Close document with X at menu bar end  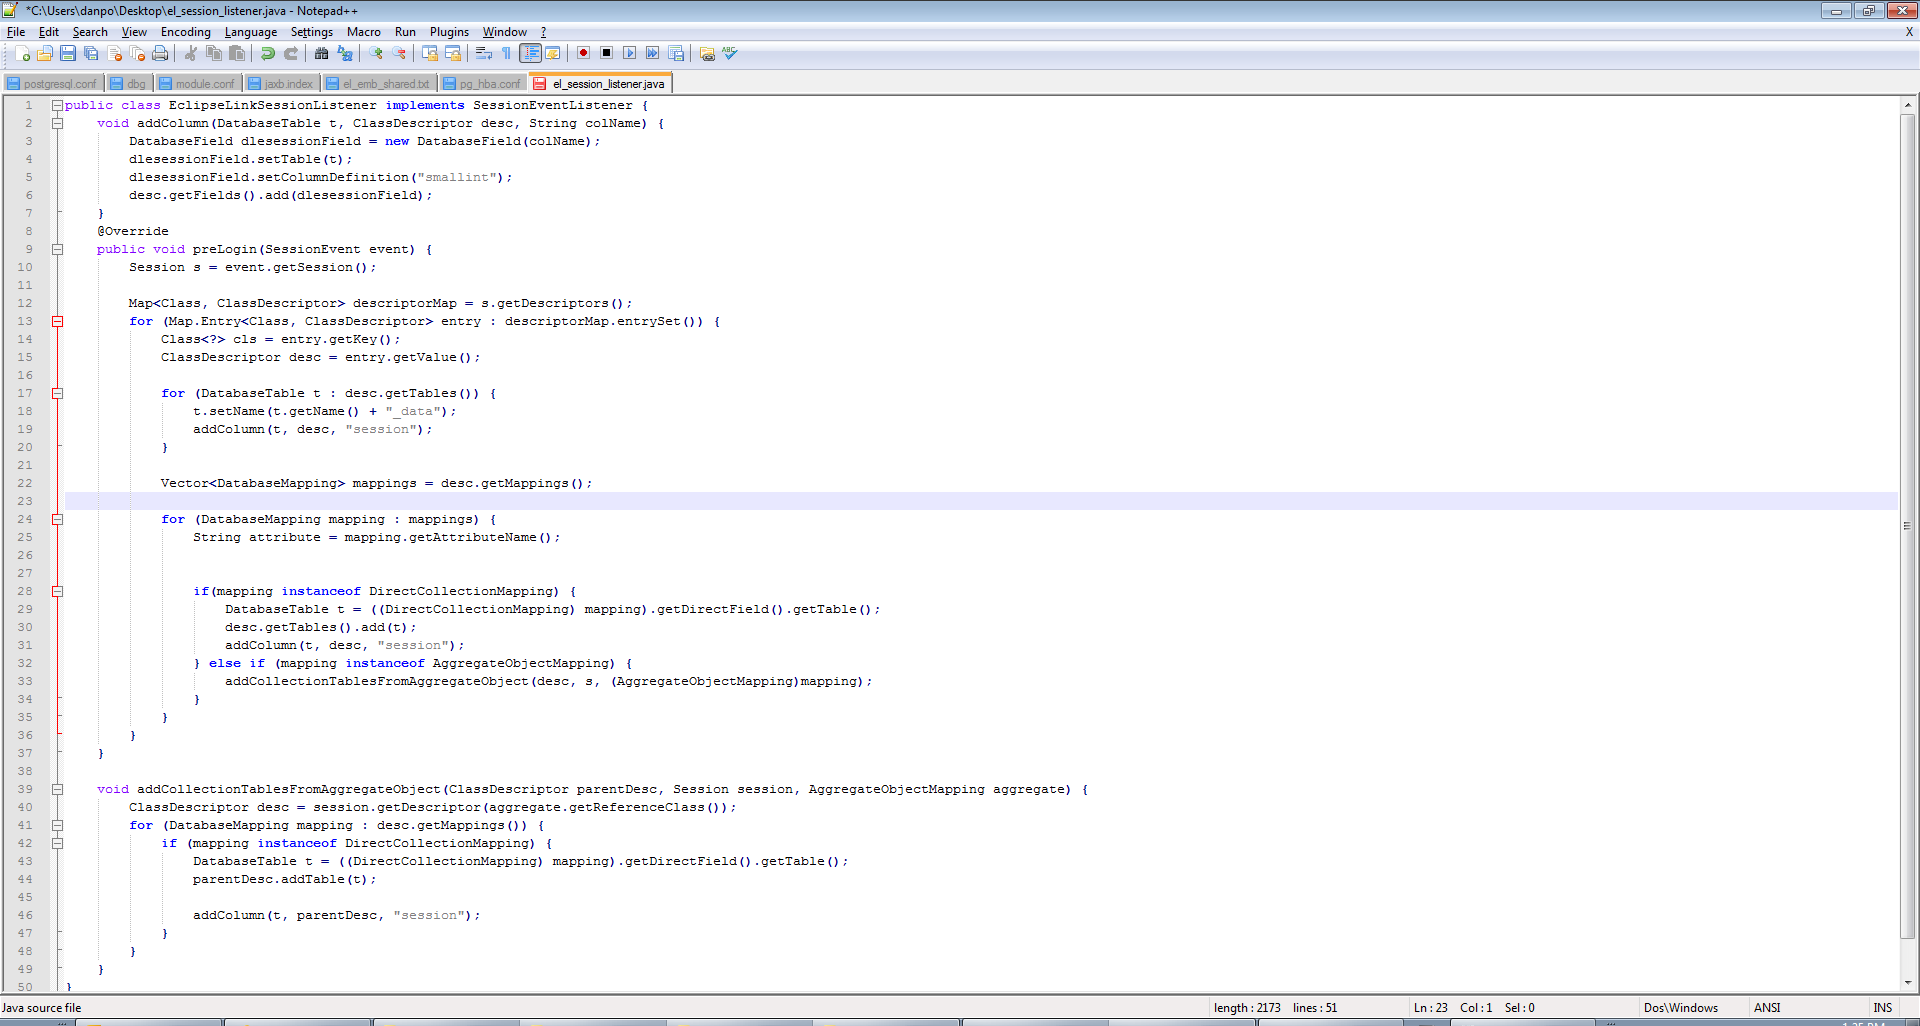pos(1909,32)
